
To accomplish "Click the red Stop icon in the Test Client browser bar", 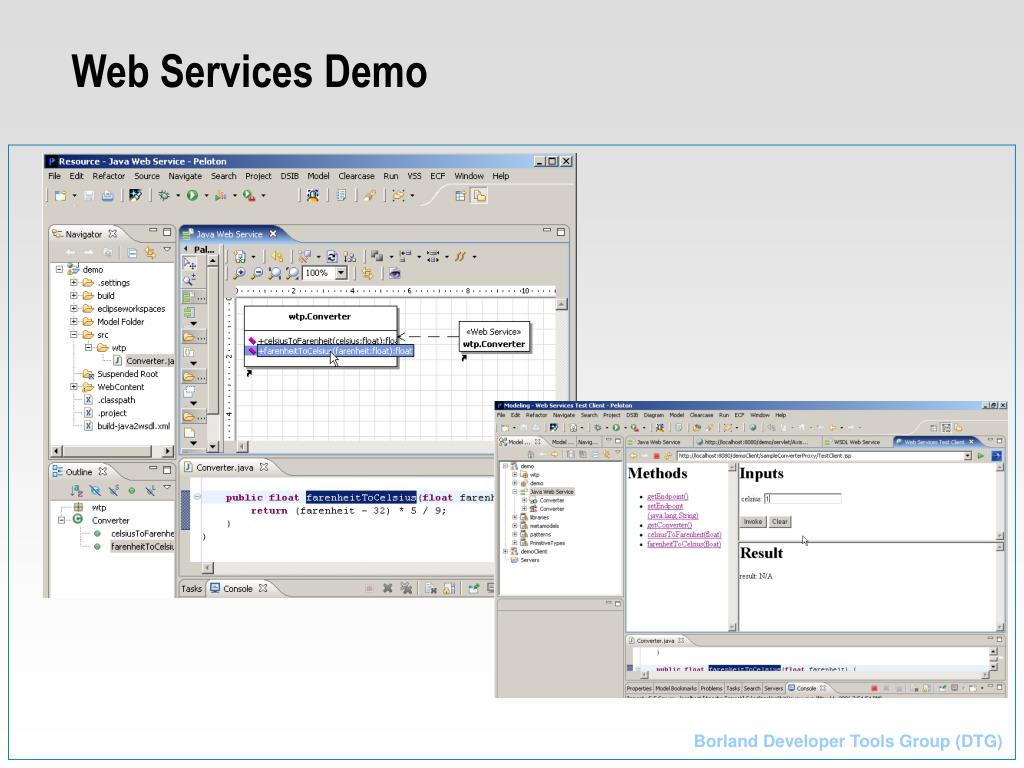I will point(657,456).
